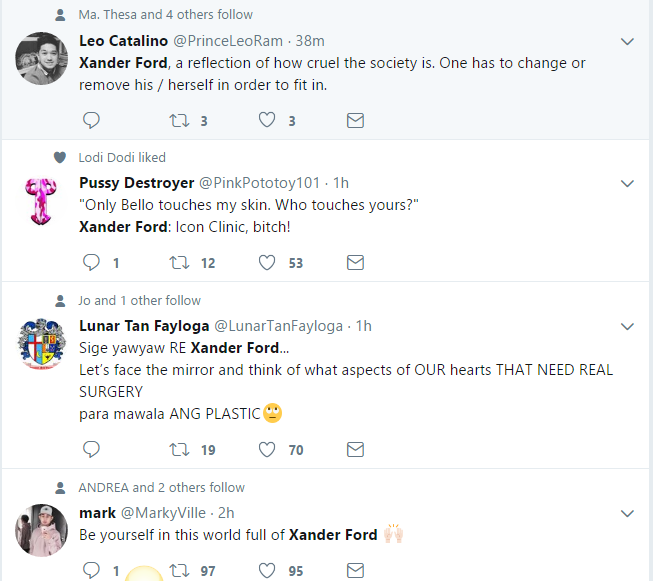Reply to Lunar Tan Fayloga's tweet
Screen dimensions: 653x581
[91, 450]
